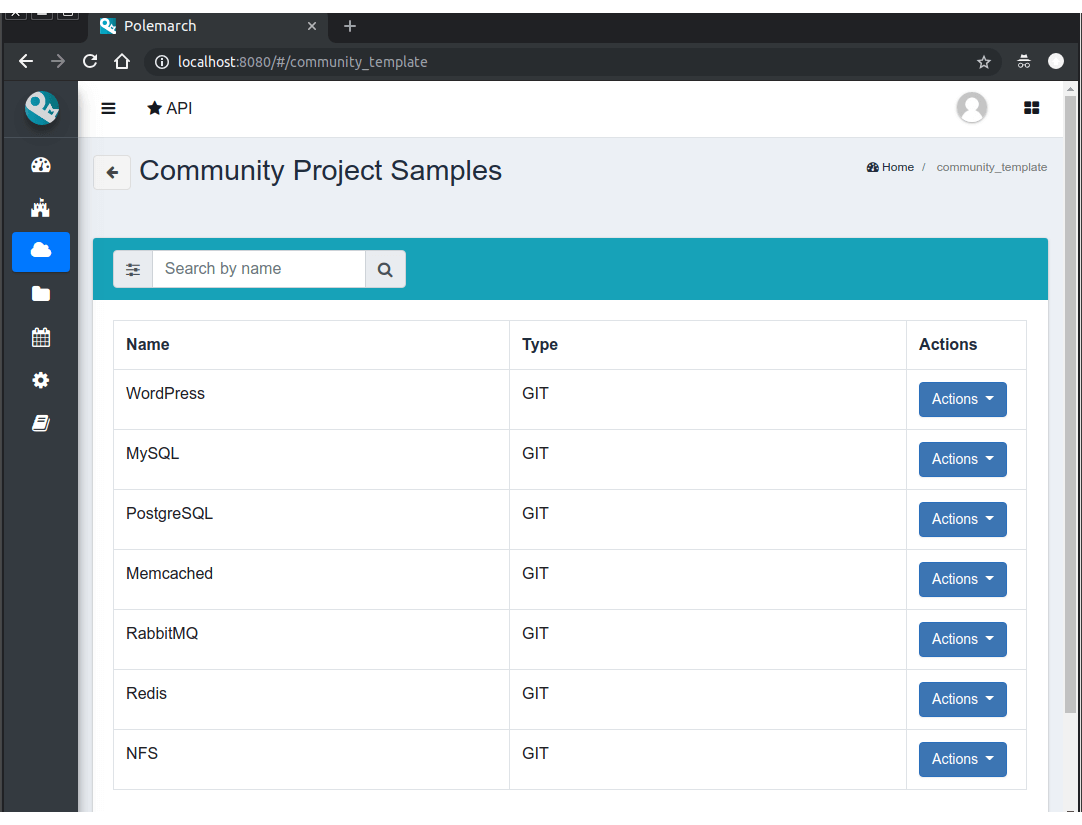Open a new browser tab
The width and height of the screenshot is (1082, 825).
pos(350,26)
